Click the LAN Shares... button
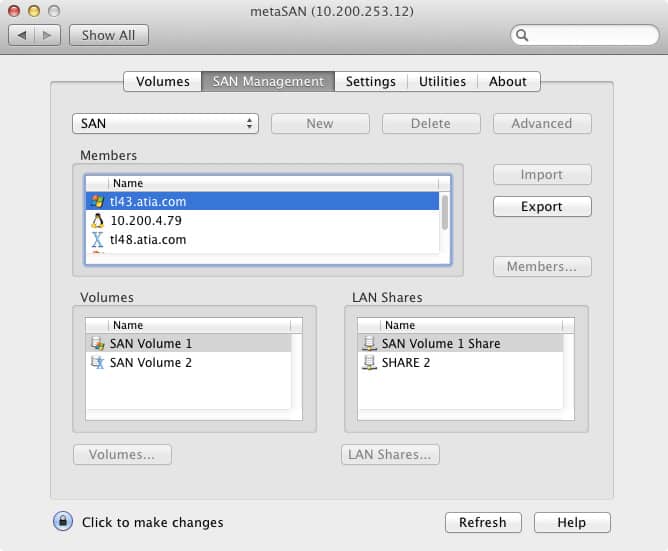Viewport: 668px width, 551px height. [390, 455]
